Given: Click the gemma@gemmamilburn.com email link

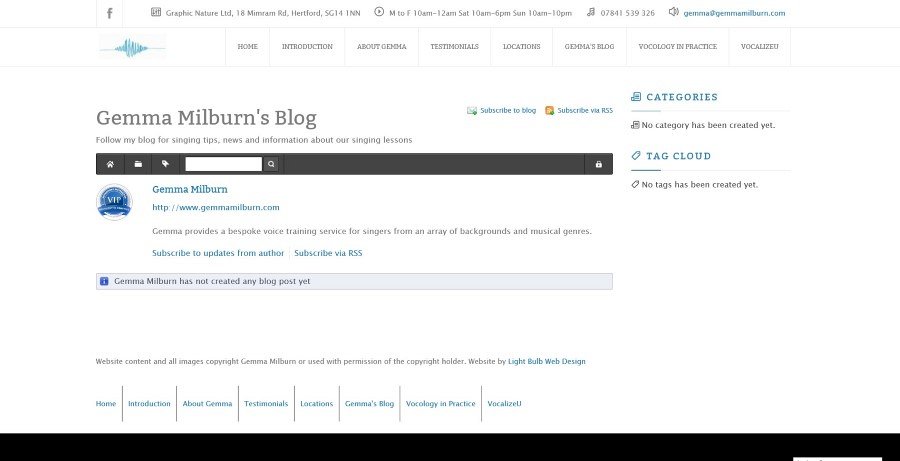Looking at the screenshot, I should point(734,13).
